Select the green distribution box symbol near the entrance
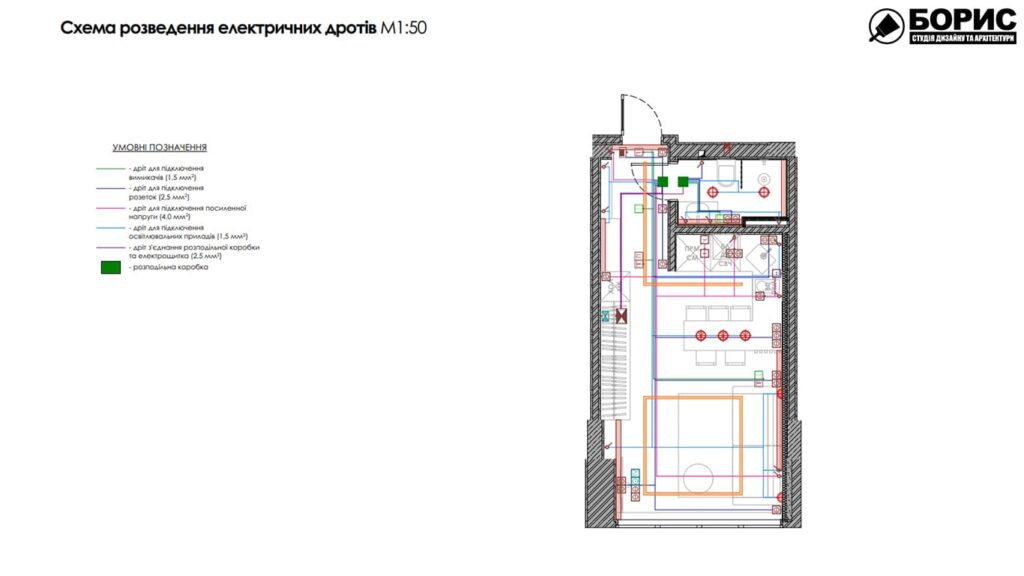The image size is (1024, 576). coord(662,182)
